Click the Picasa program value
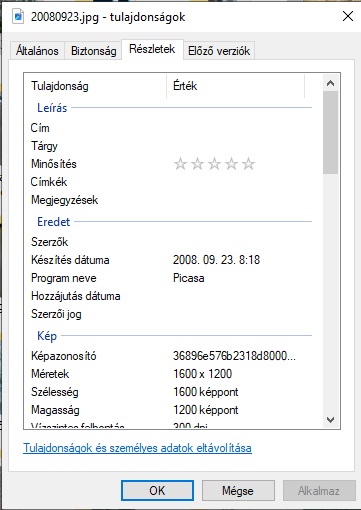Viewport: 361px width, 510px height. [x=189, y=278]
